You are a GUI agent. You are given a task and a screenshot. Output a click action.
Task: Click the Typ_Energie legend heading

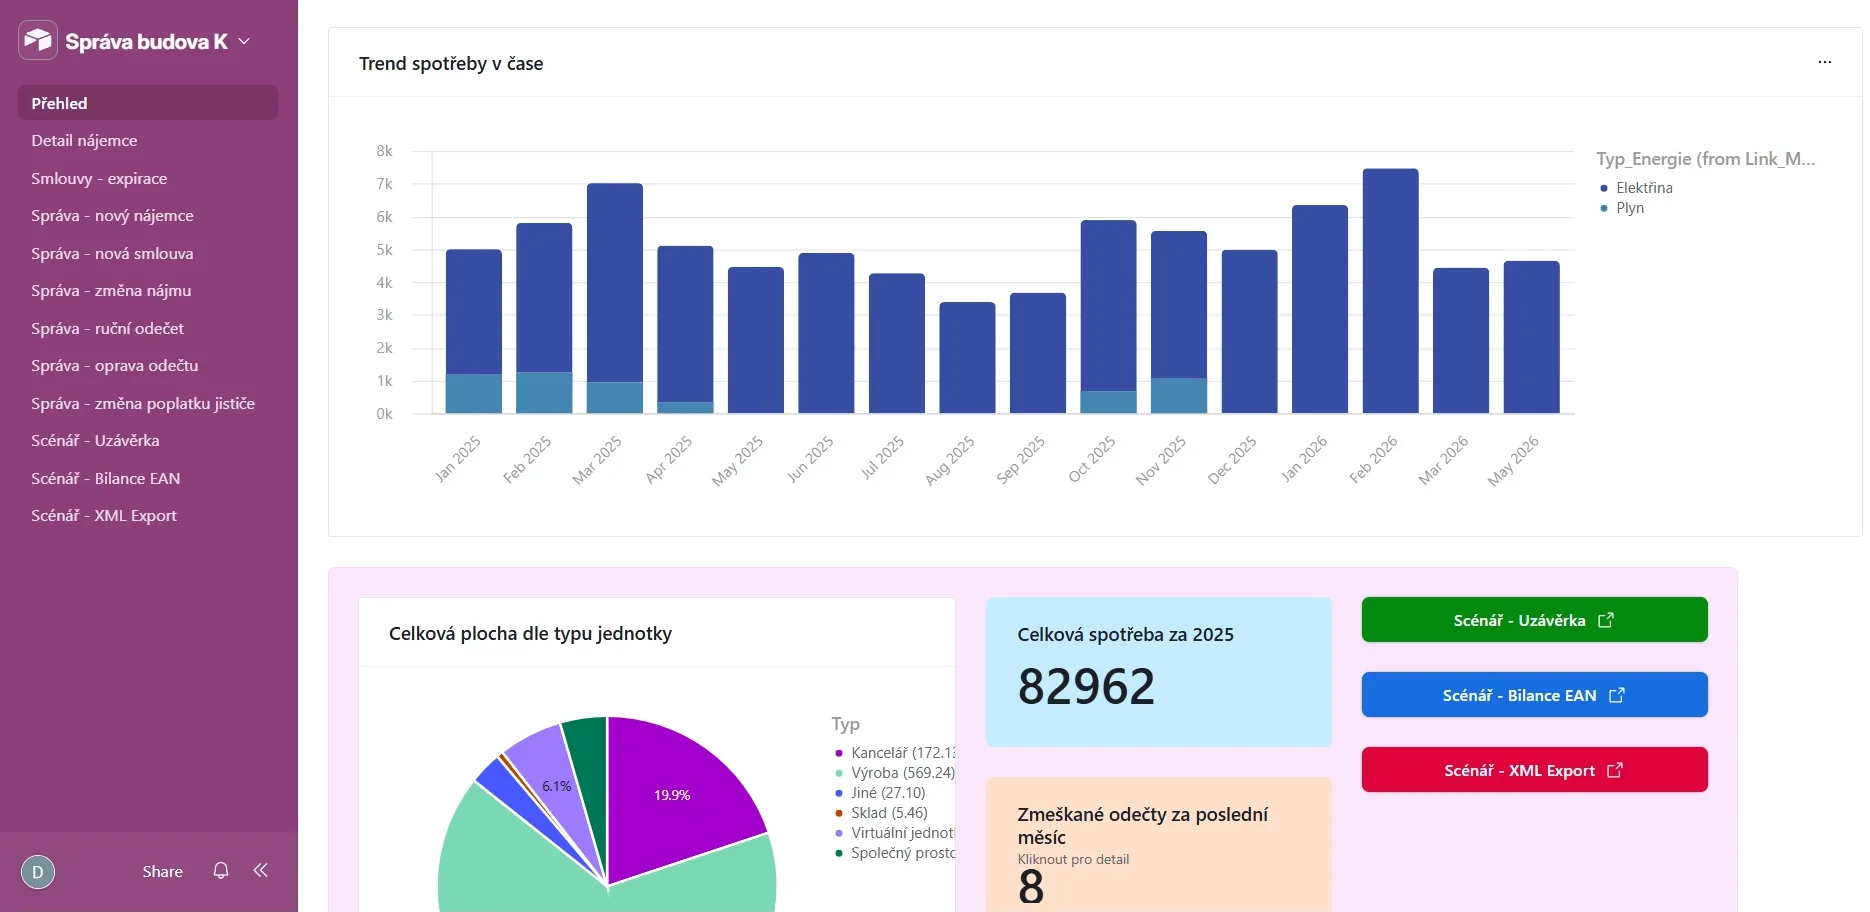[x=1706, y=159]
